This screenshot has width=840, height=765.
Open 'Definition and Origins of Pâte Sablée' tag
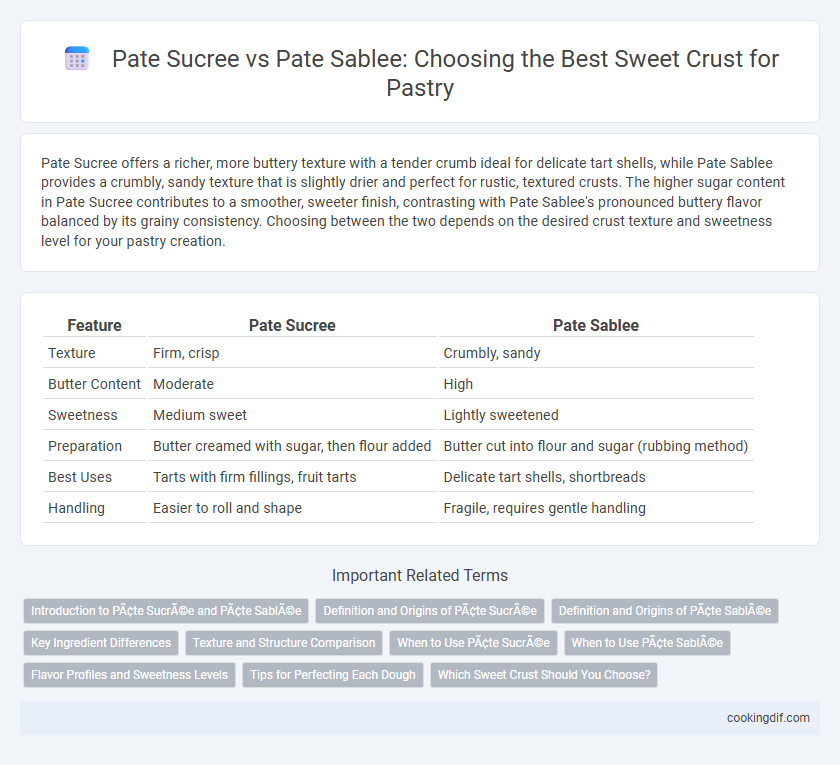665,611
